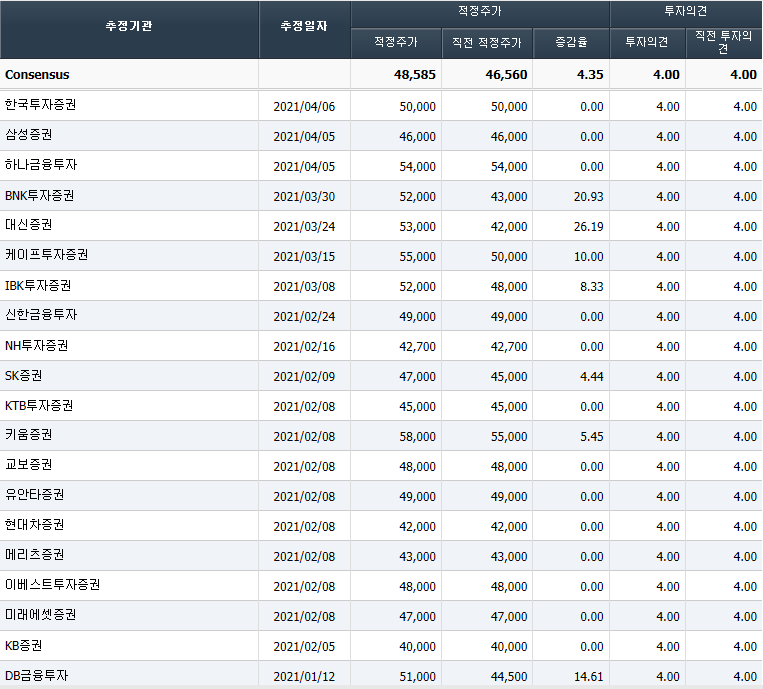Click the 추정일자 column header
763x689 pixels.
(x=304, y=26)
